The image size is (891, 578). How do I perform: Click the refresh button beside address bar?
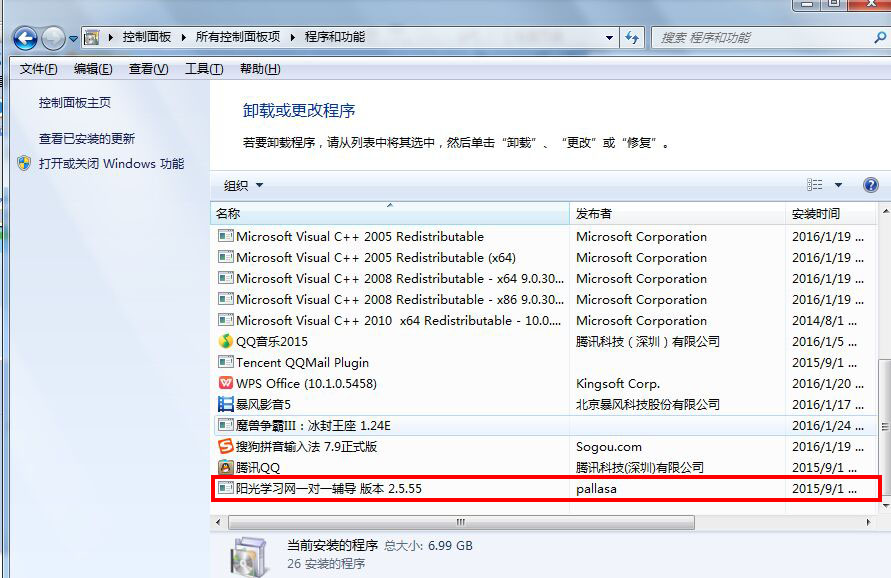(632, 38)
